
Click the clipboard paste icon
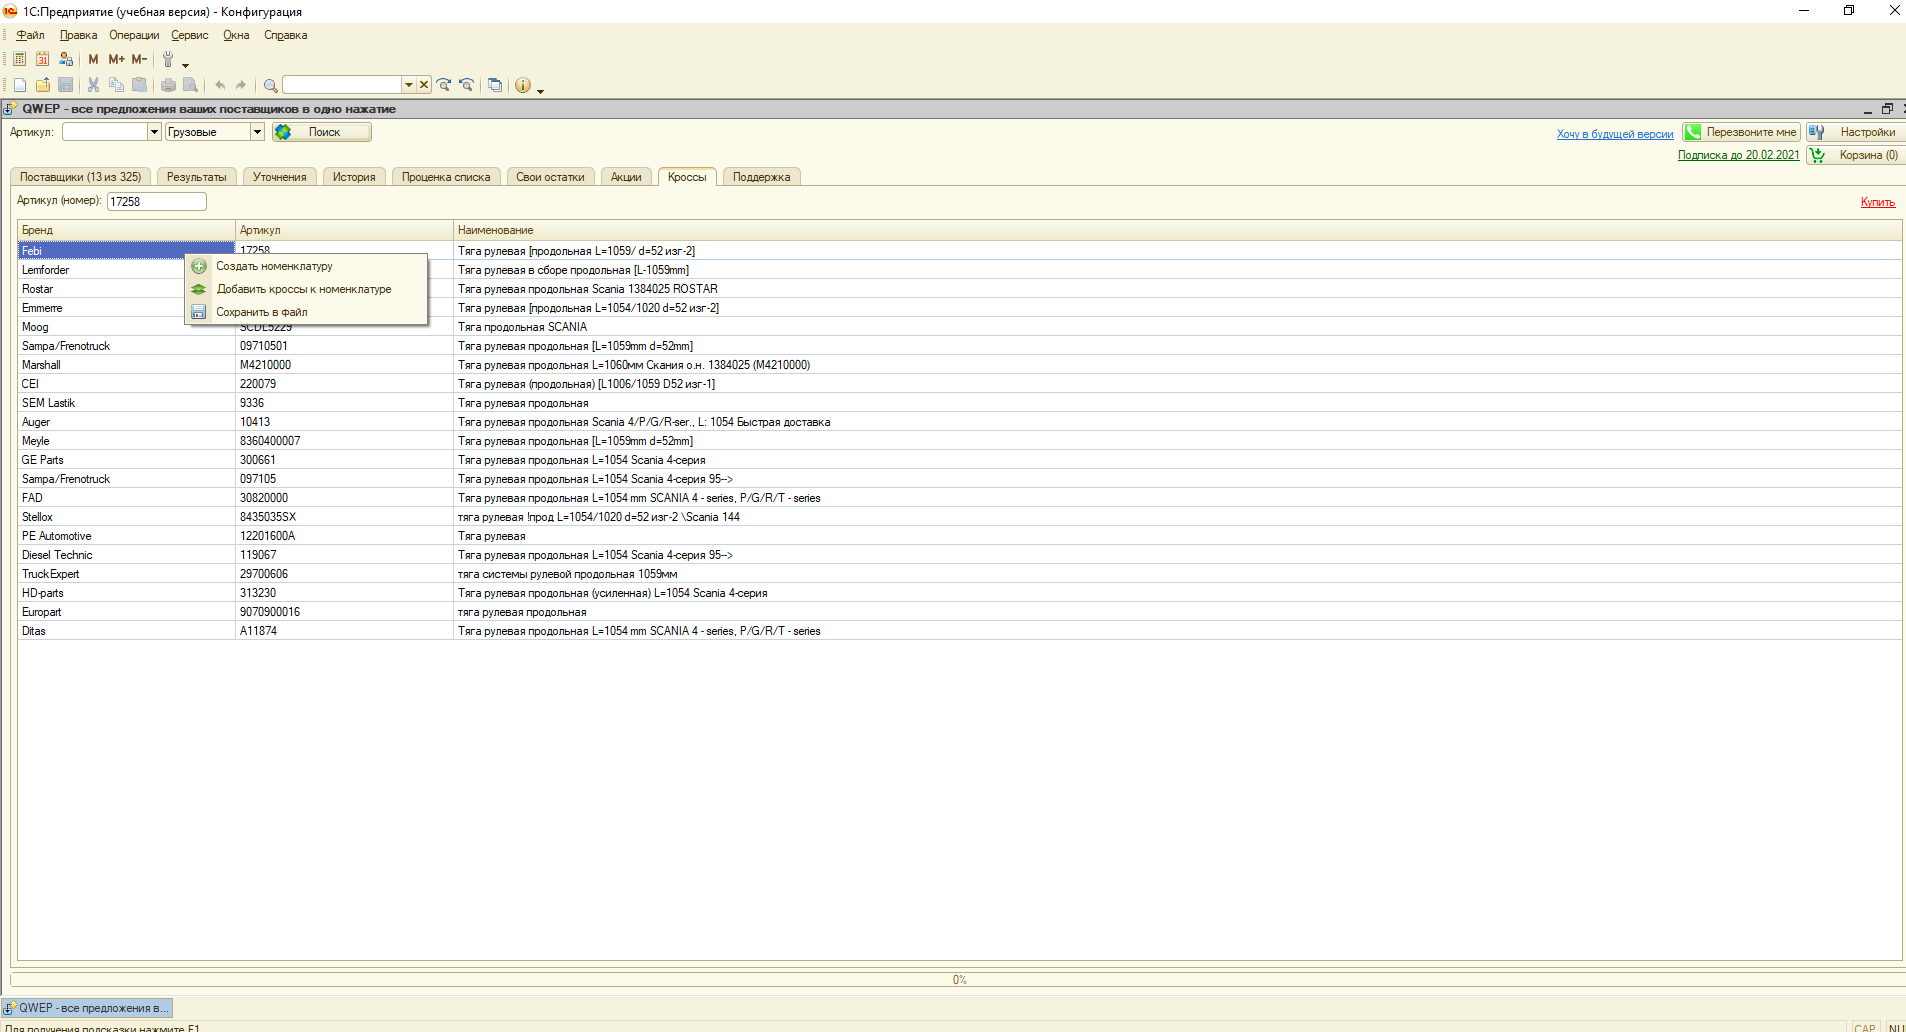[139, 85]
